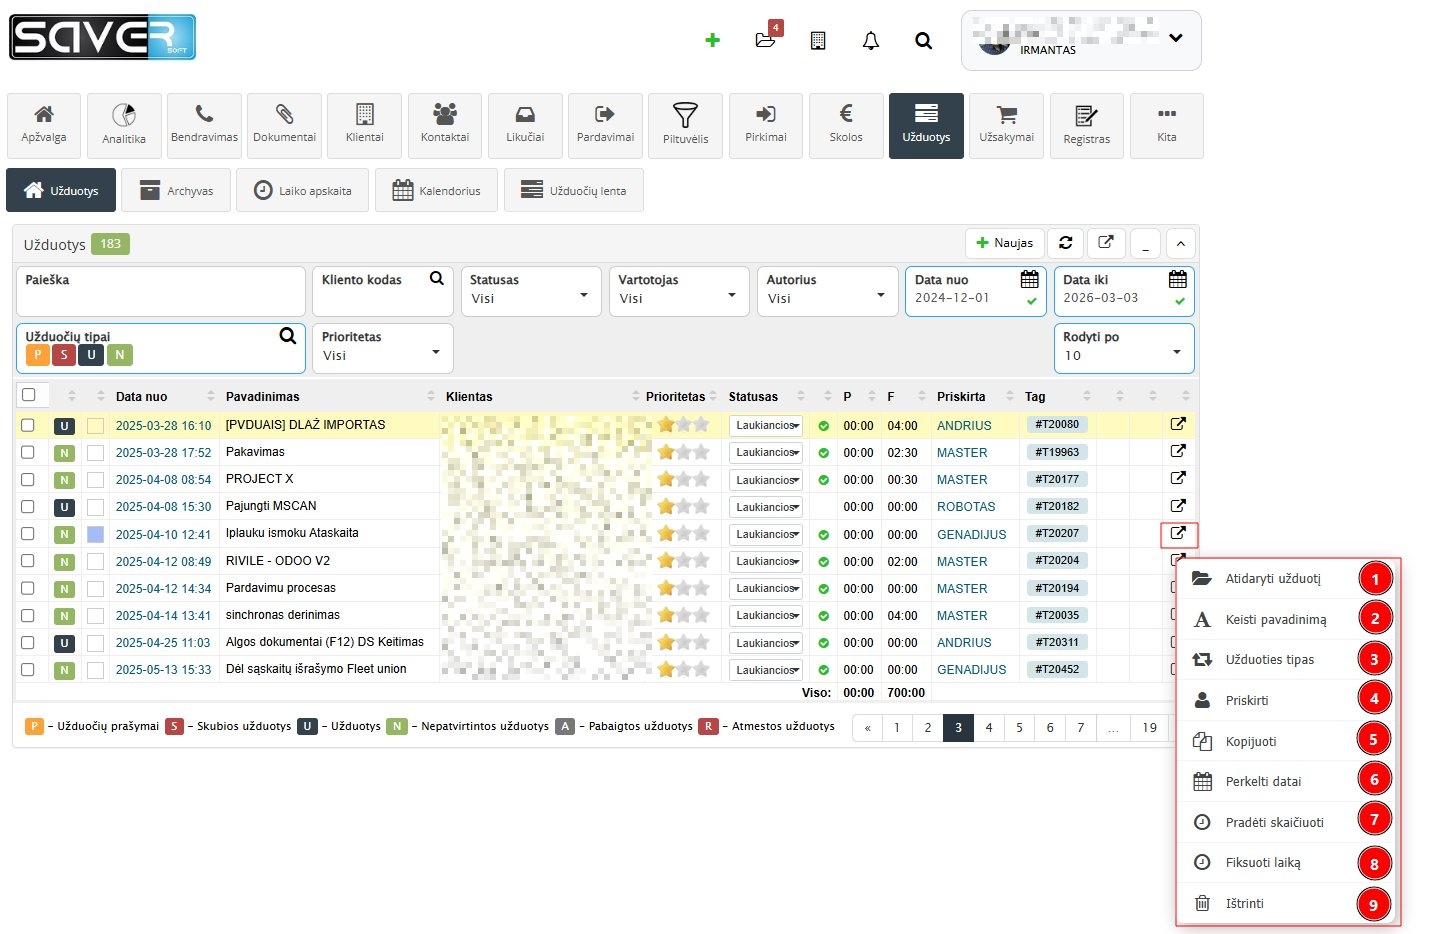This screenshot has height=934, width=1454.
Task: Click the blue color box in Iplauku row
Action: (x=95, y=534)
